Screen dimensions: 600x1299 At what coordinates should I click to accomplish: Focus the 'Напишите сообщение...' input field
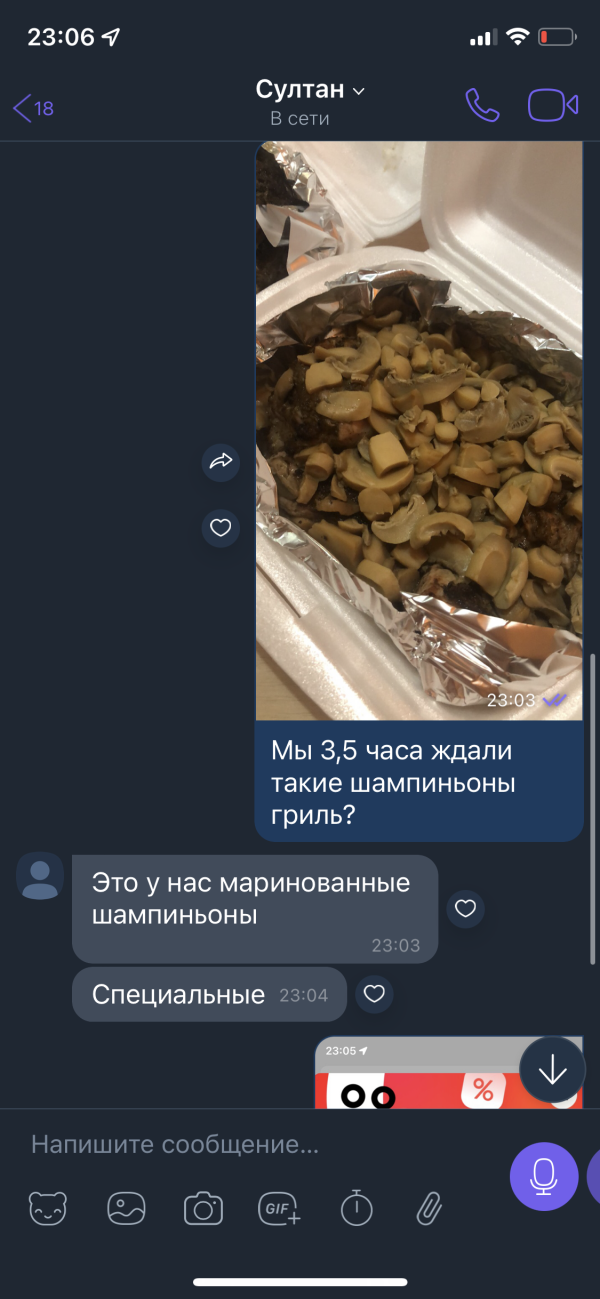point(260,1145)
